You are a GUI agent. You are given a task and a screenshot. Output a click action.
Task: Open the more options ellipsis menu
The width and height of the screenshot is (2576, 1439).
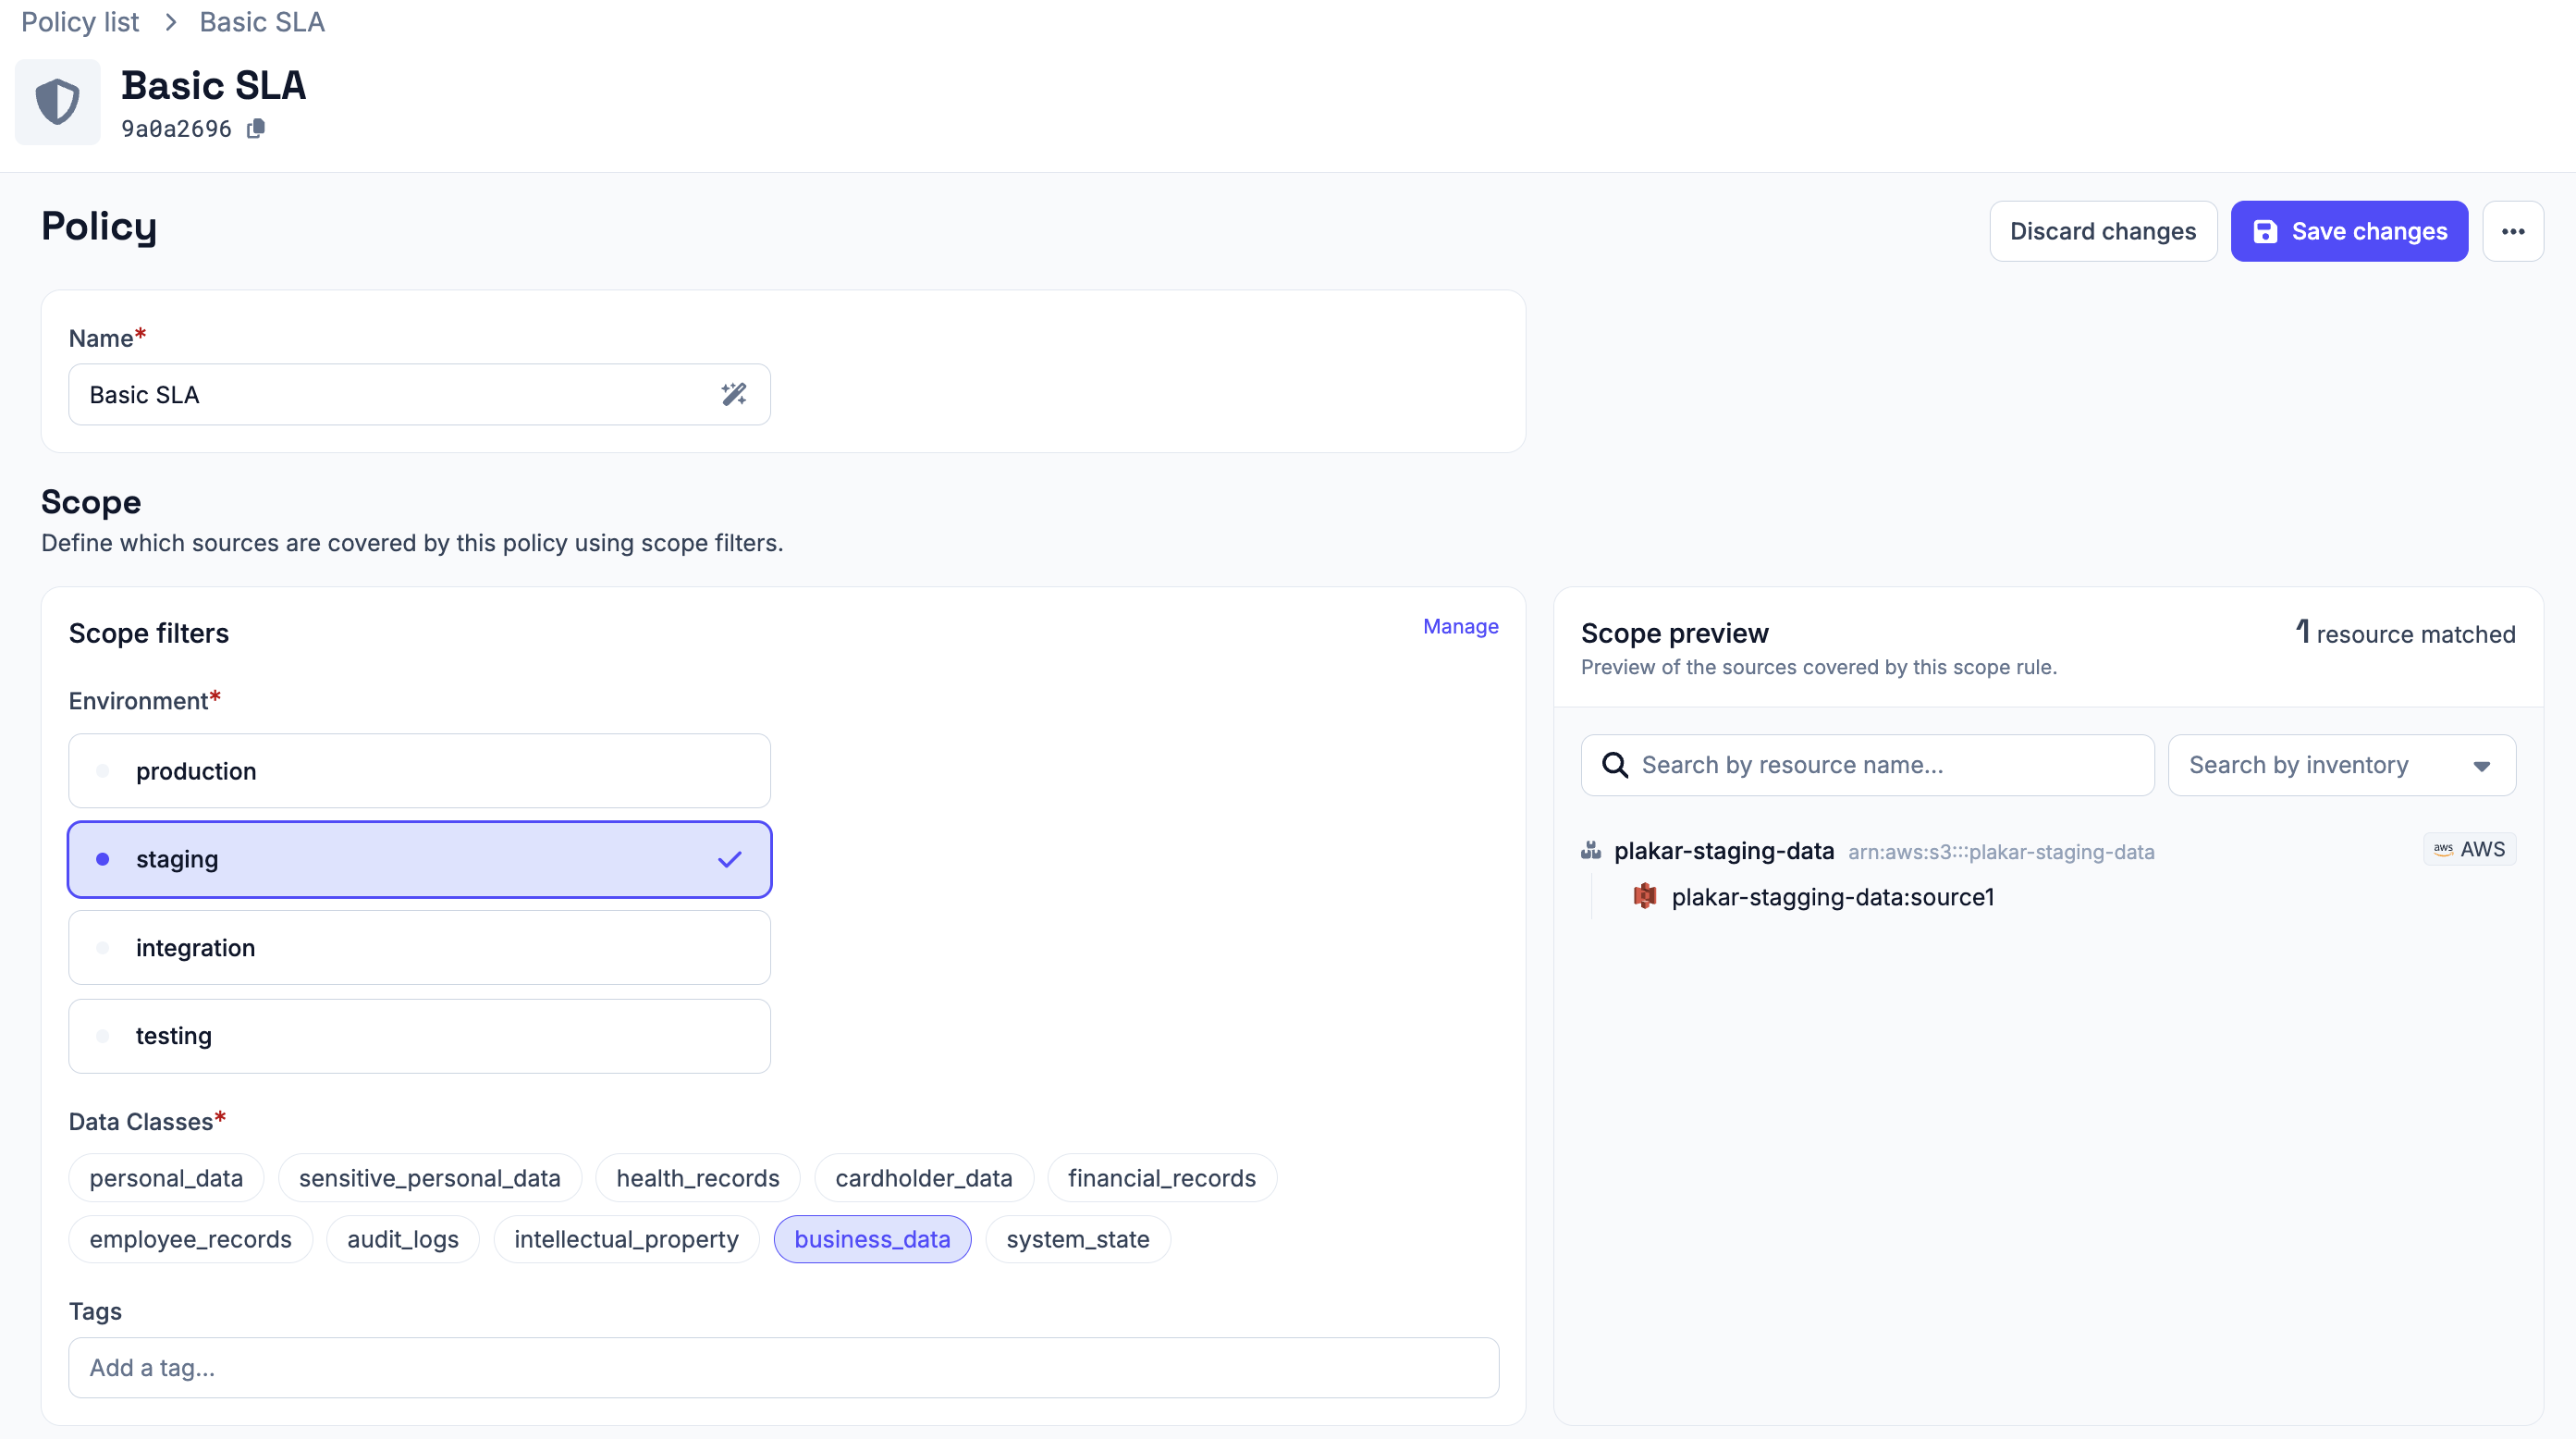[x=2513, y=231]
